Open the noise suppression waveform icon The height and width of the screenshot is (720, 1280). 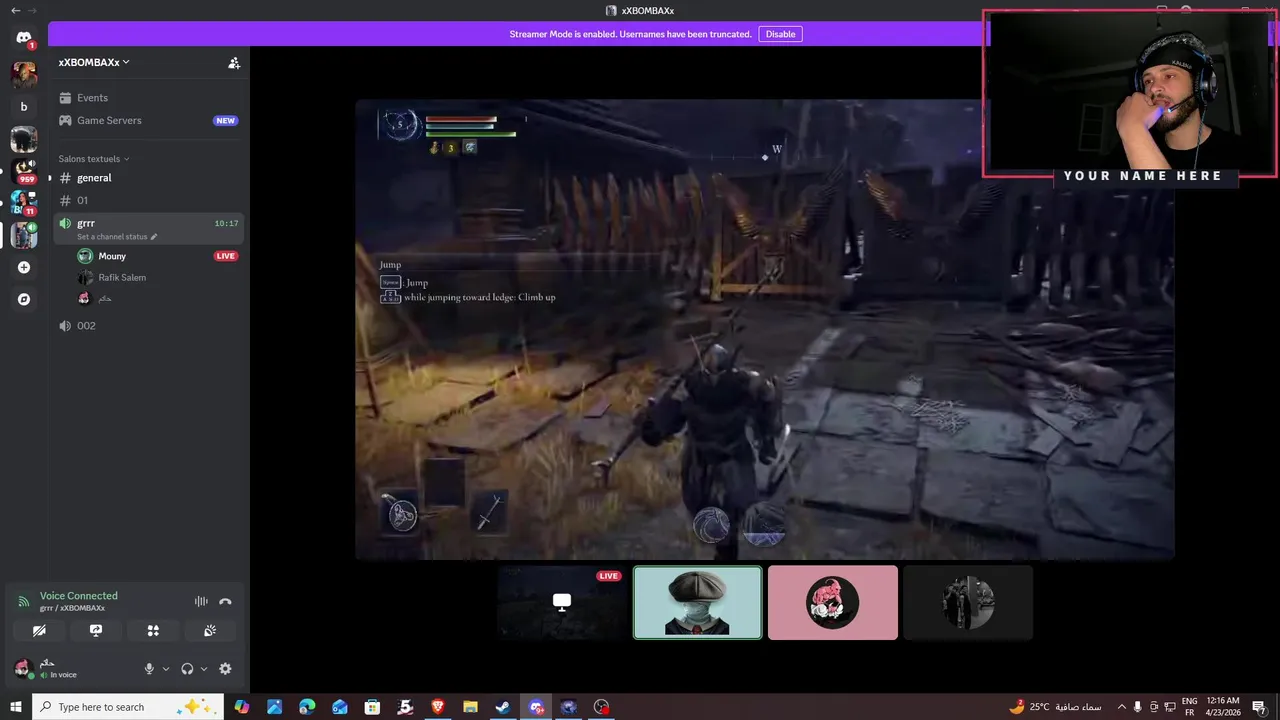201,601
